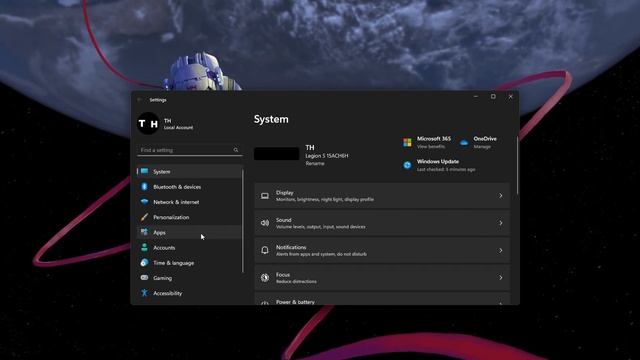Click the Bluetooth & devices icon

click(144, 187)
